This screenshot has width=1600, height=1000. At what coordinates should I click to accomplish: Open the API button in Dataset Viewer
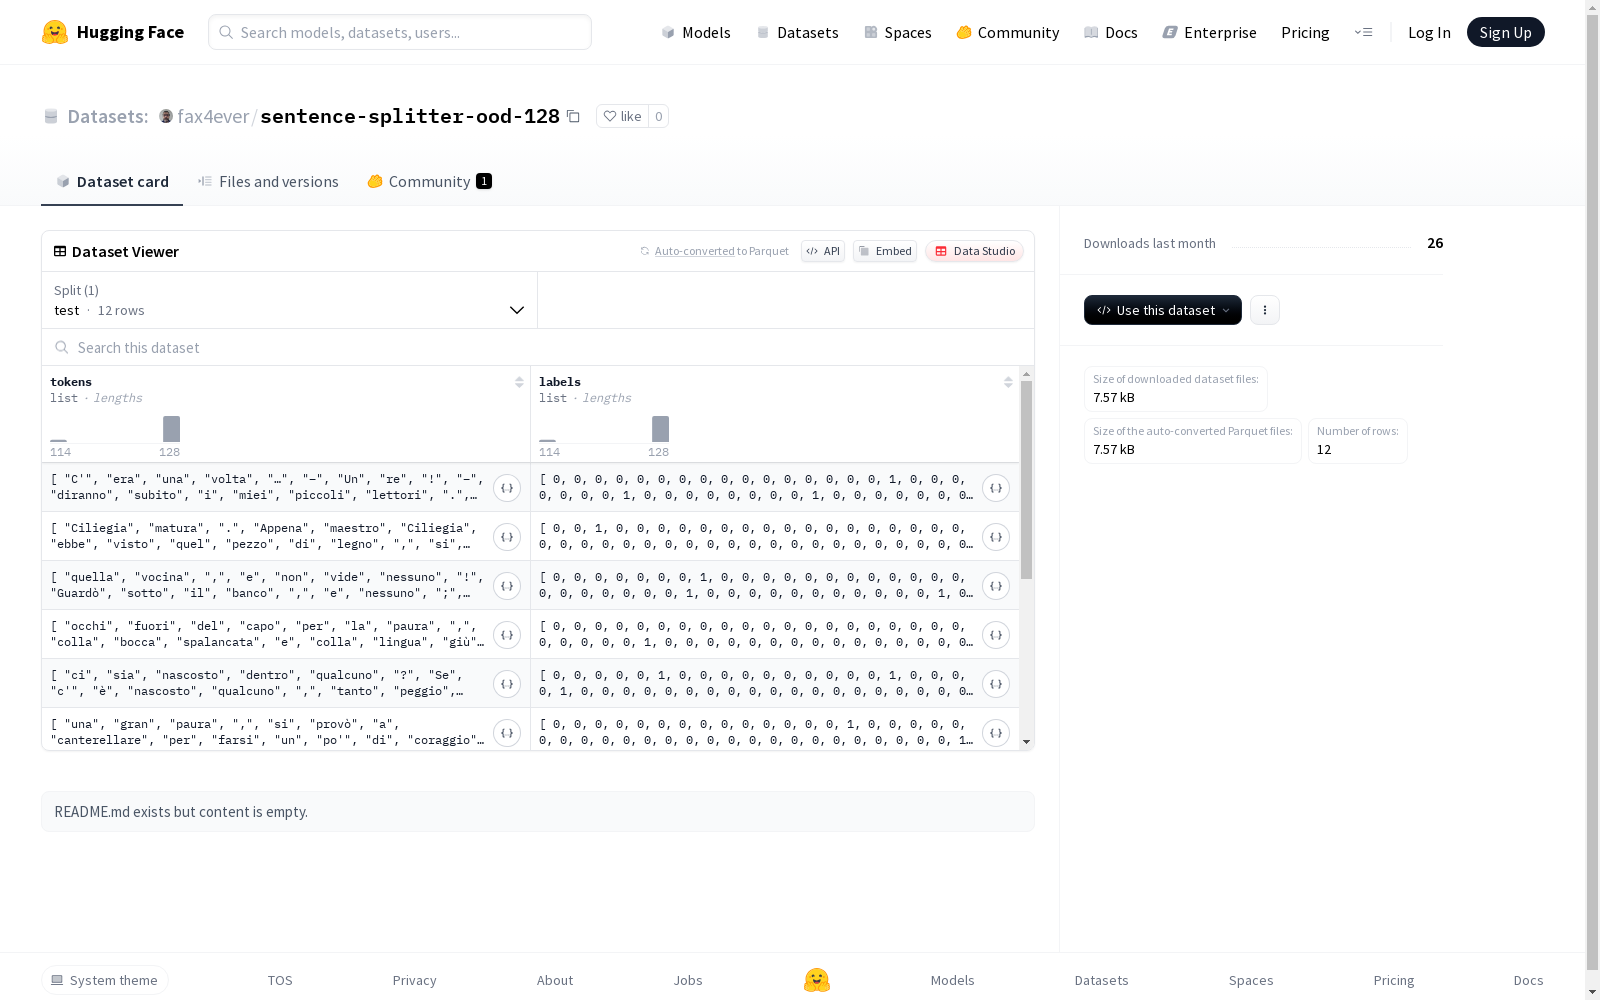[x=823, y=251]
